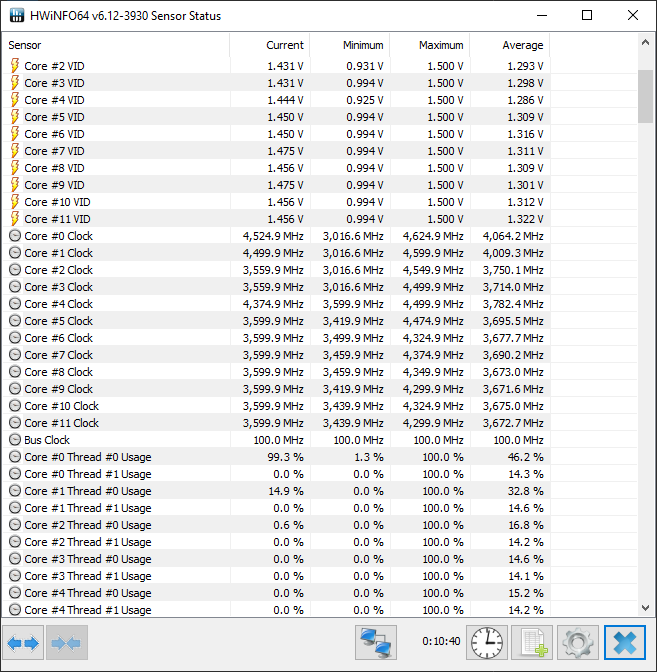
Task: Select the Core #7 Clock row label
Action: pos(59,355)
